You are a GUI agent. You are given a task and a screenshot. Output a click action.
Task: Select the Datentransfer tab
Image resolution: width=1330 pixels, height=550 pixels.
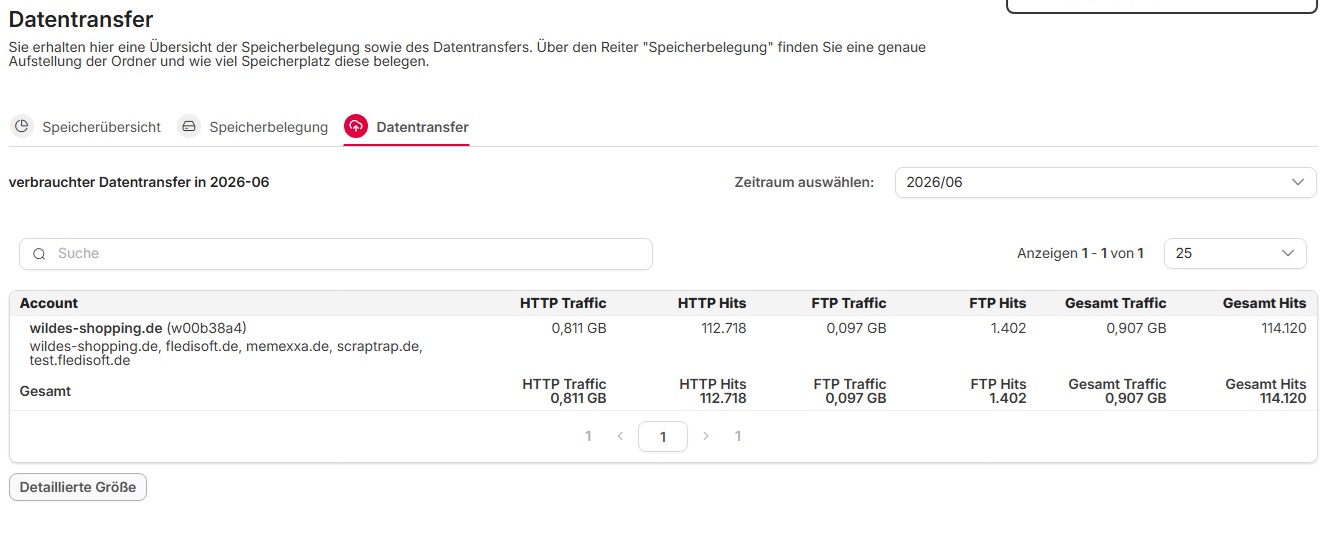click(x=407, y=127)
